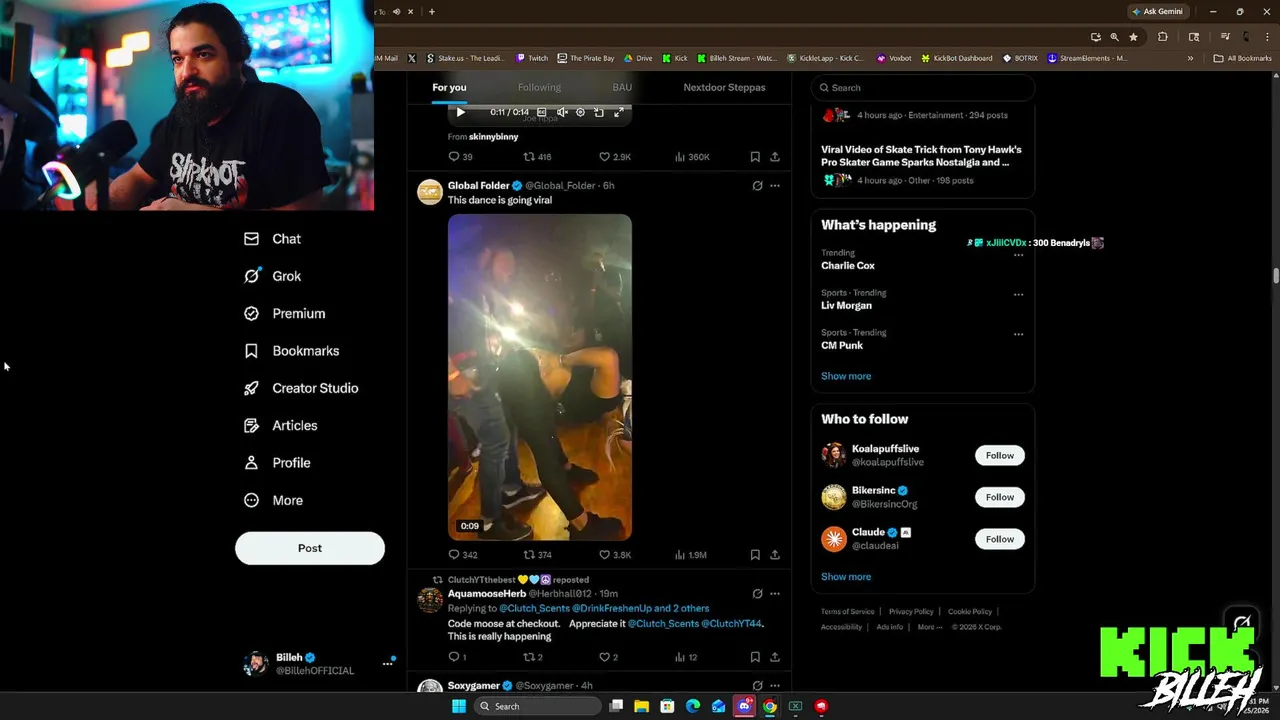The image size is (1280, 720).
Task: Reply to the AquamooseHerb post
Action: [457, 657]
